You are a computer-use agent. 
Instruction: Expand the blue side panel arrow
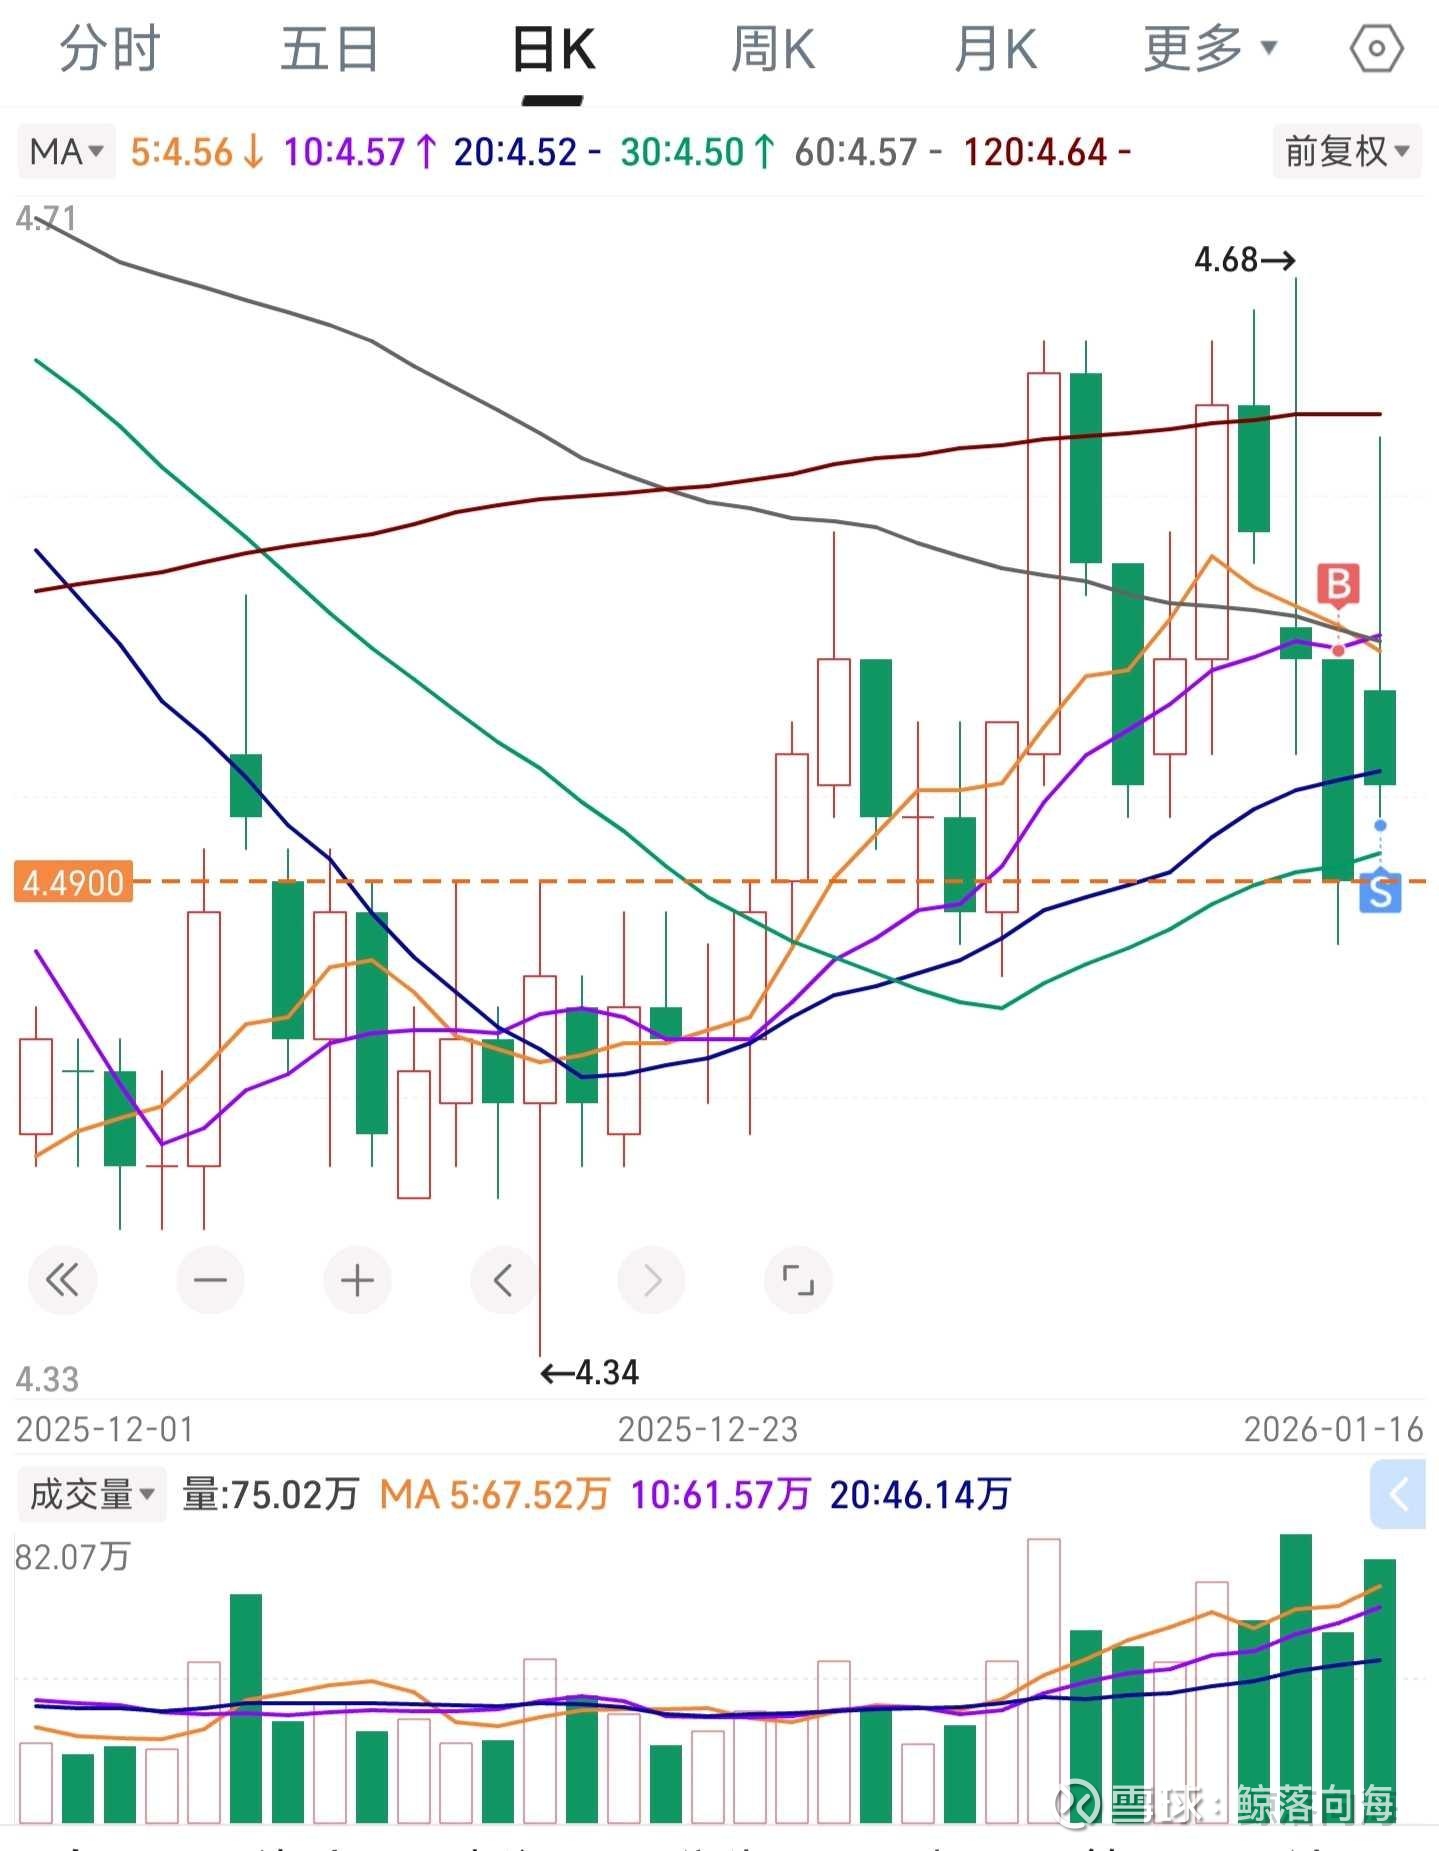[x=1398, y=1495]
